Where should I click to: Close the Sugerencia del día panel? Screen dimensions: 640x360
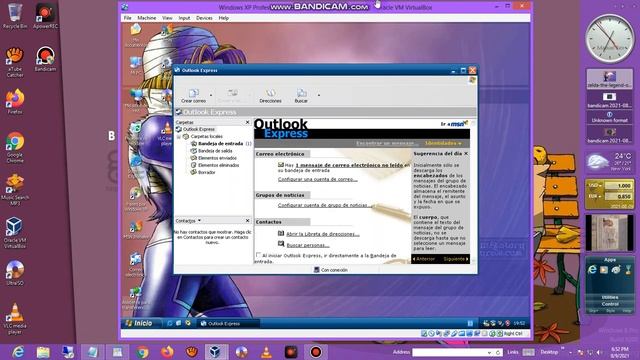coord(466,153)
